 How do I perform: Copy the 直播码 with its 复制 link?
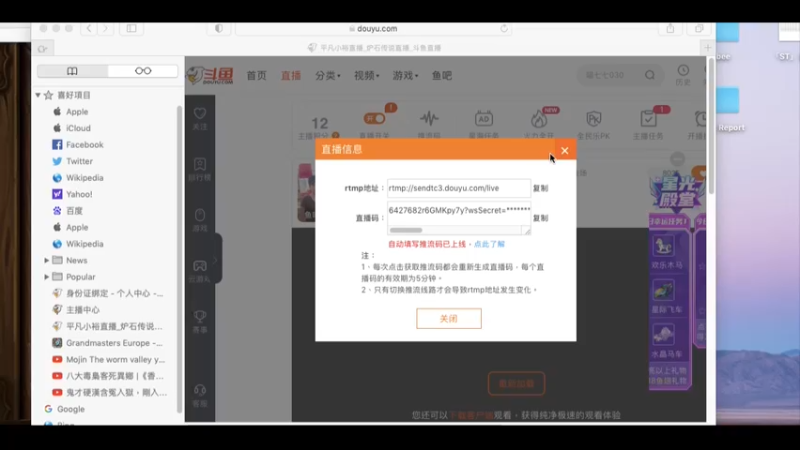coord(540,218)
